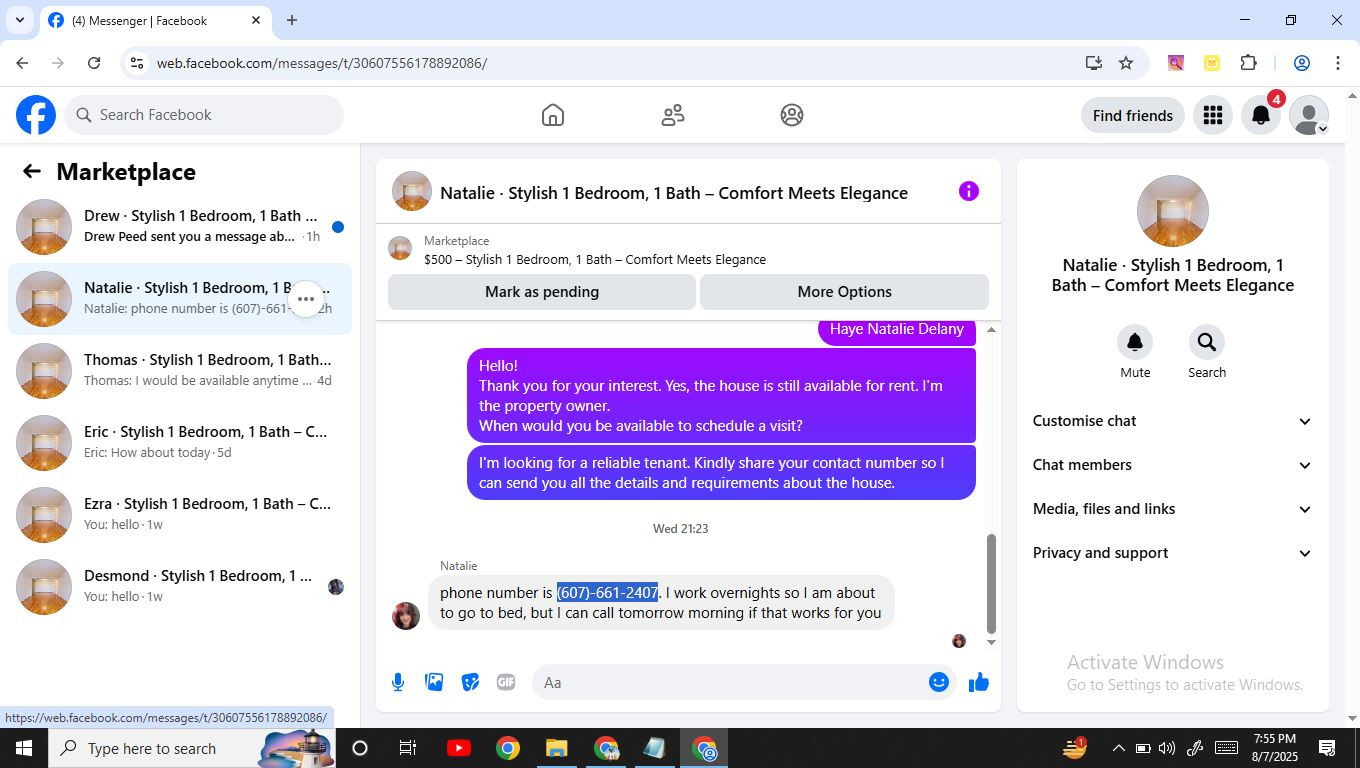The image size is (1360, 768).
Task: Mute this Natalie conversation
Action: click(1135, 343)
